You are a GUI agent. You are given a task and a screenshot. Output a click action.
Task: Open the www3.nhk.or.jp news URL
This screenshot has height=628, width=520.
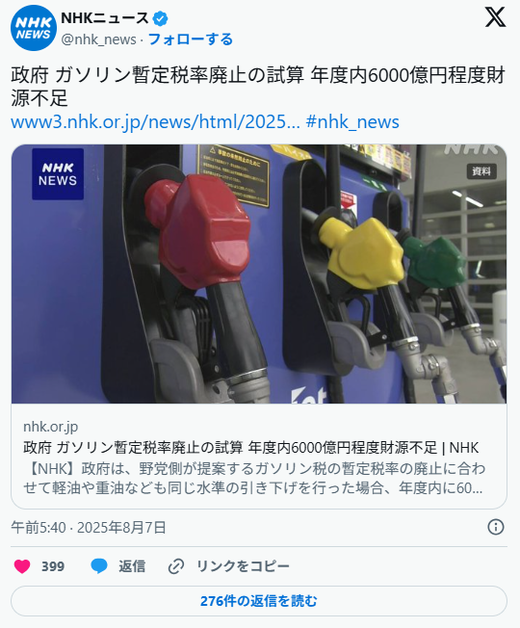(155, 122)
